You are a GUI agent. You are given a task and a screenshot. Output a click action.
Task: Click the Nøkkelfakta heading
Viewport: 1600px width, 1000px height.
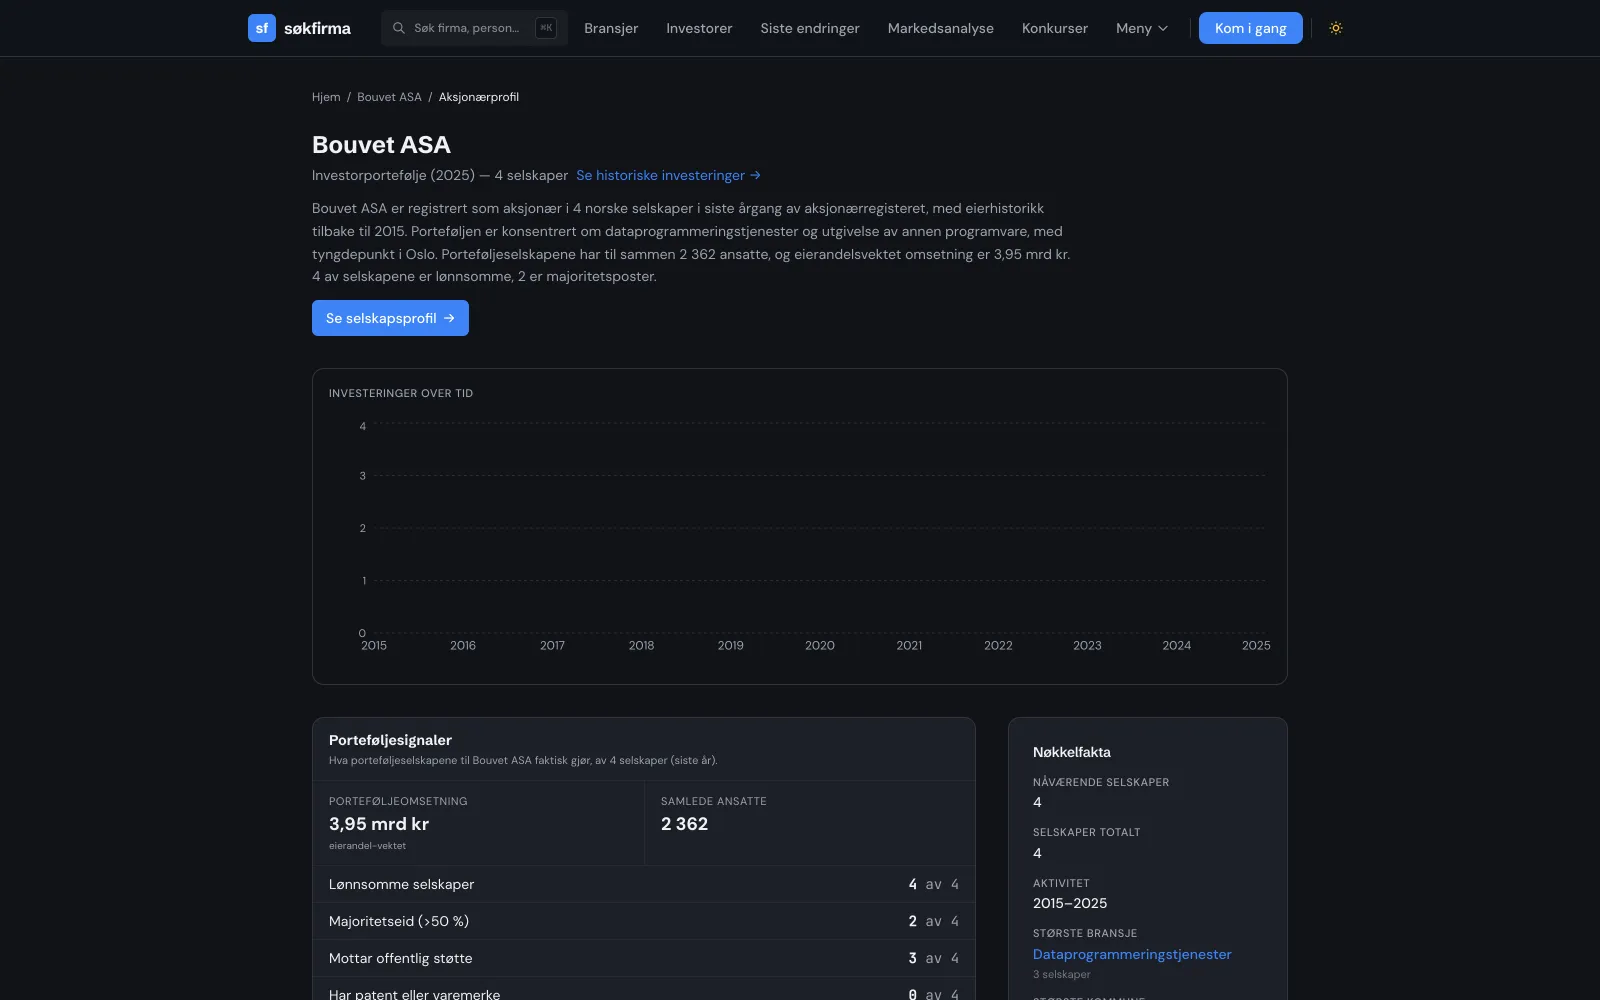[x=1072, y=752]
